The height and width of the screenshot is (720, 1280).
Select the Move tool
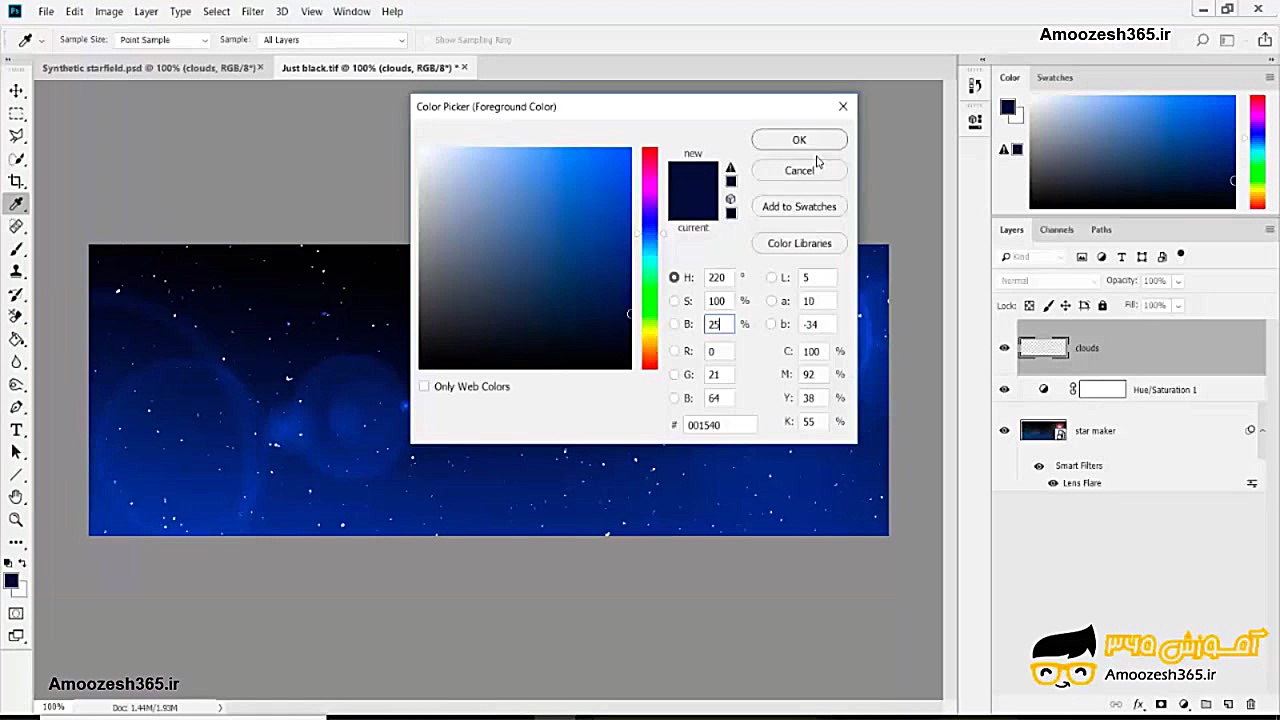[x=16, y=91]
